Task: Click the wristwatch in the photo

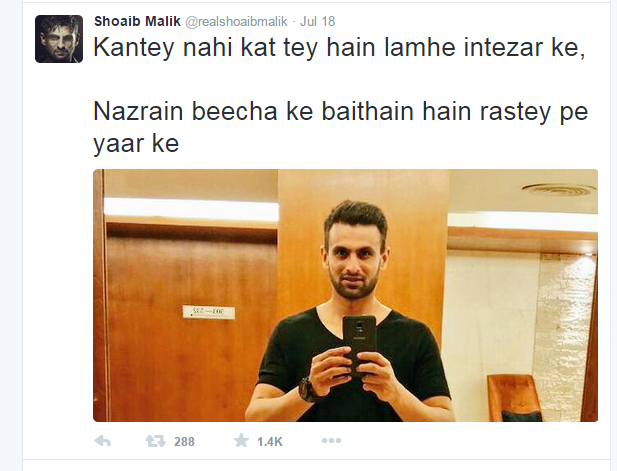Action: pos(307,390)
